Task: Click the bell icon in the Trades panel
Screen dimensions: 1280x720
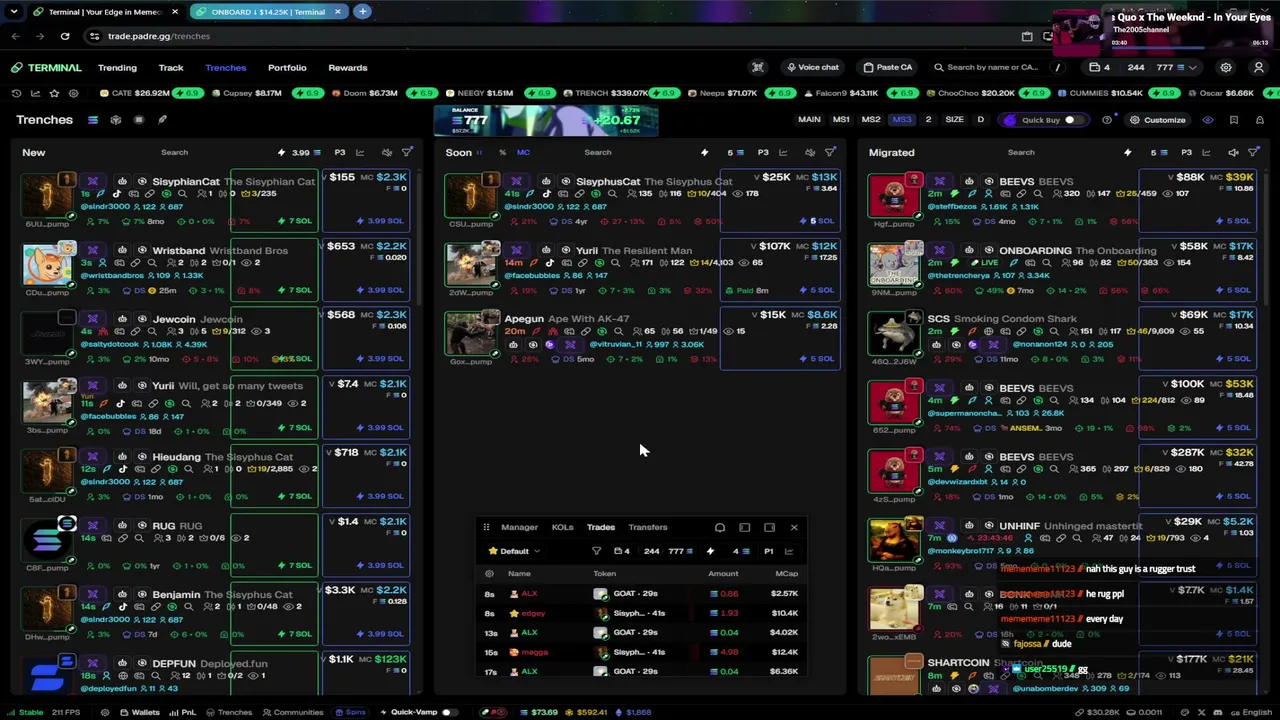Action: (720, 528)
